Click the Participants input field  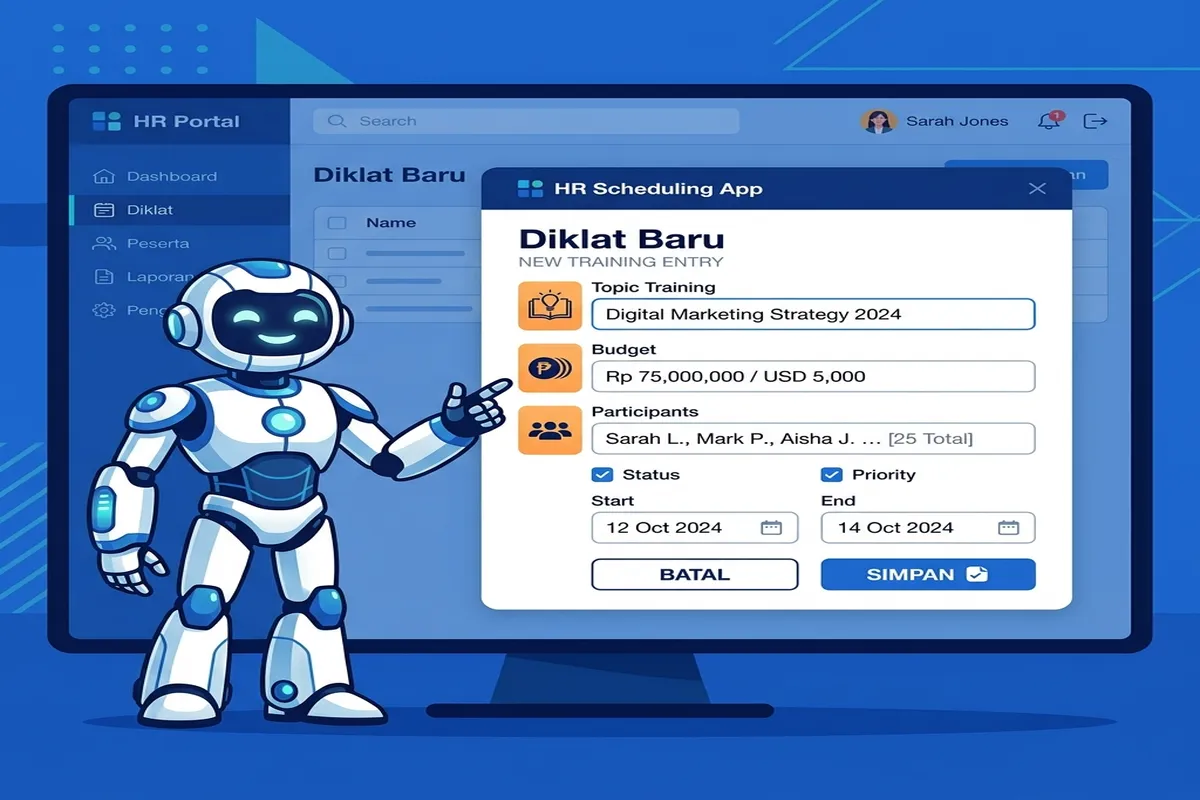pyautogui.click(x=813, y=439)
